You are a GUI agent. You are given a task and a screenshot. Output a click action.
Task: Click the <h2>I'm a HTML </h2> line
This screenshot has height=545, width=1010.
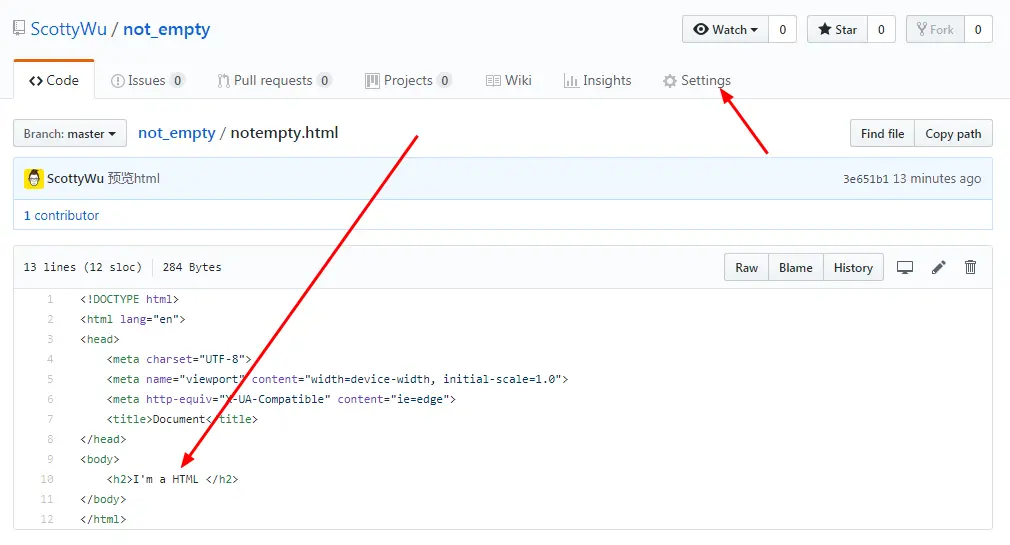point(173,479)
